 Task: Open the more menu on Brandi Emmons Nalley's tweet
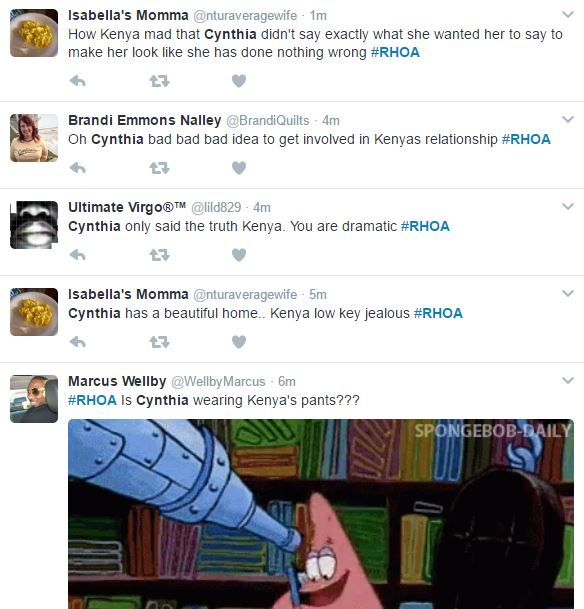(x=568, y=119)
